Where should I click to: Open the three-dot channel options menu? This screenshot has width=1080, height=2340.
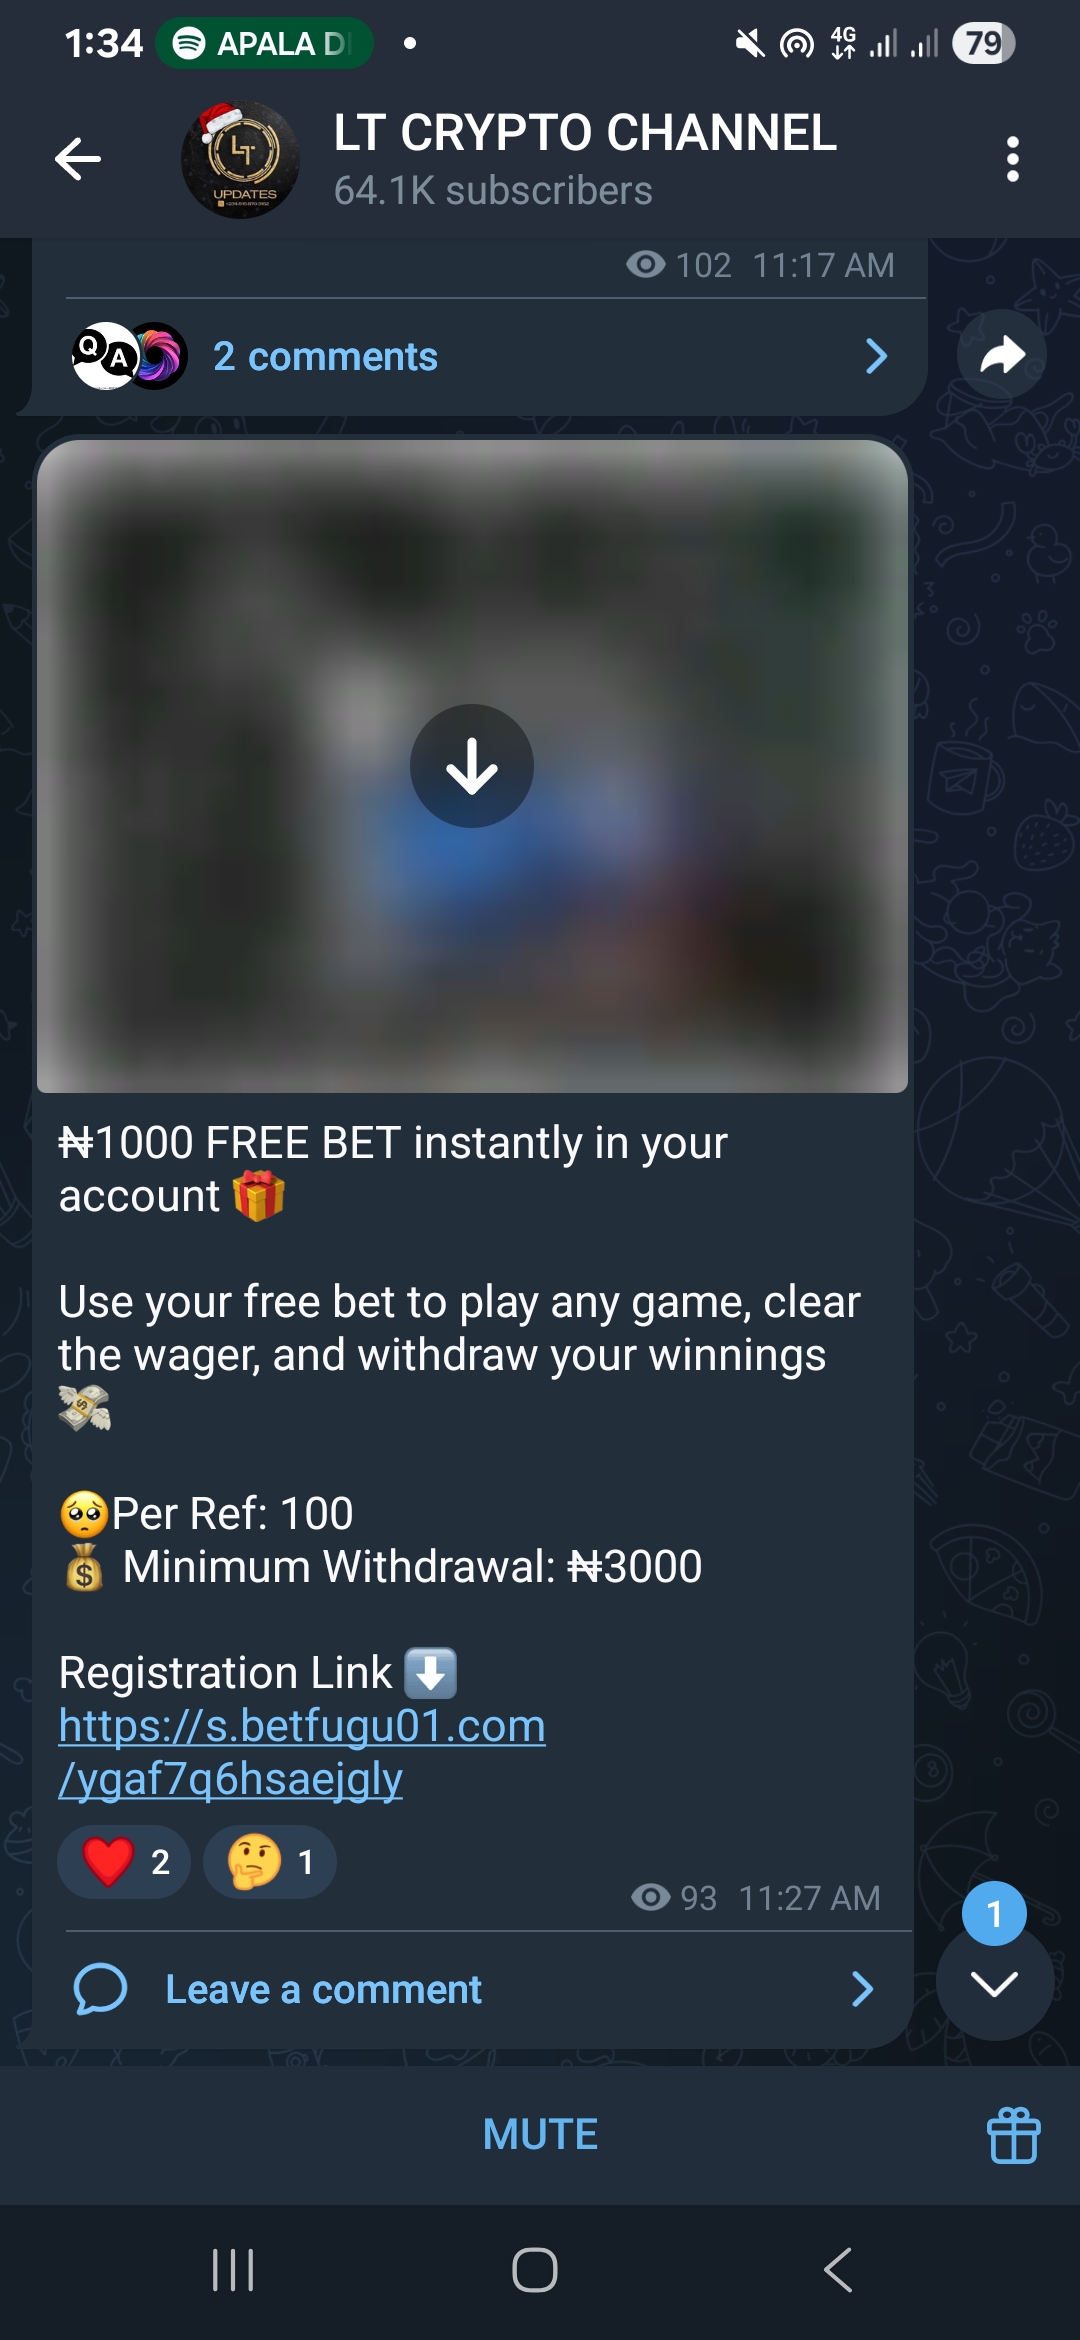coord(1012,159)
